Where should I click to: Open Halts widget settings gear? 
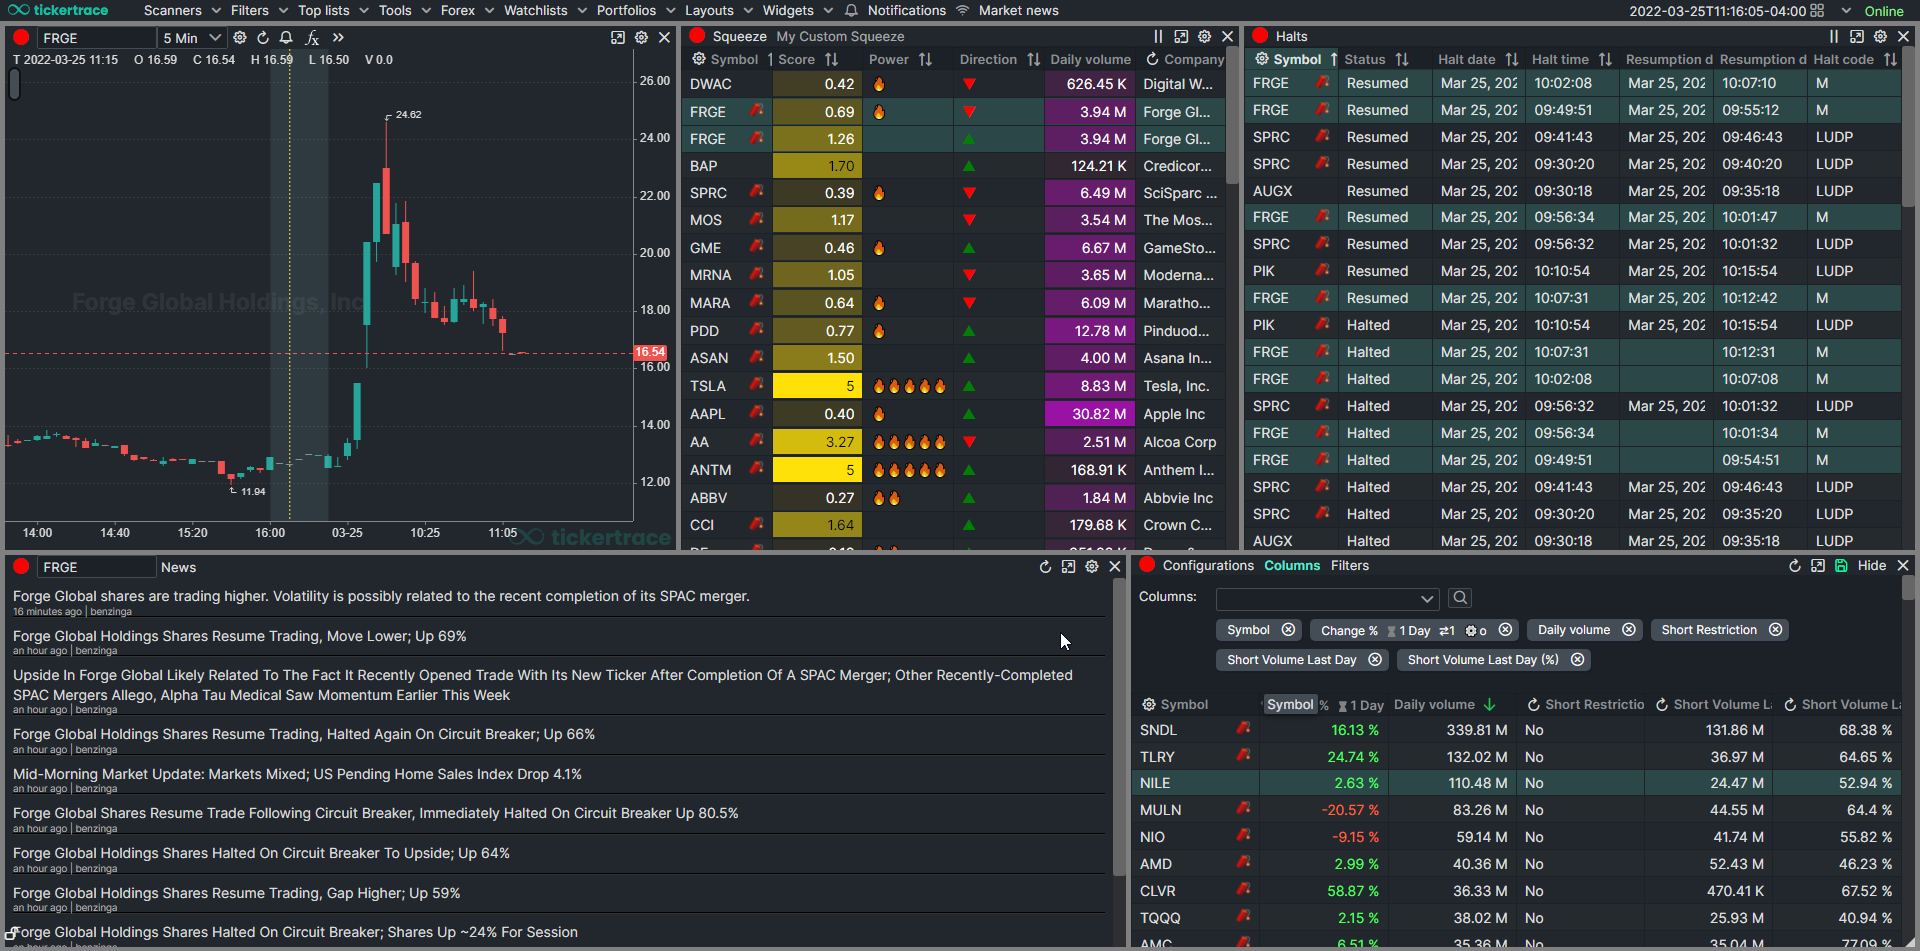(x=1880, y=36)
